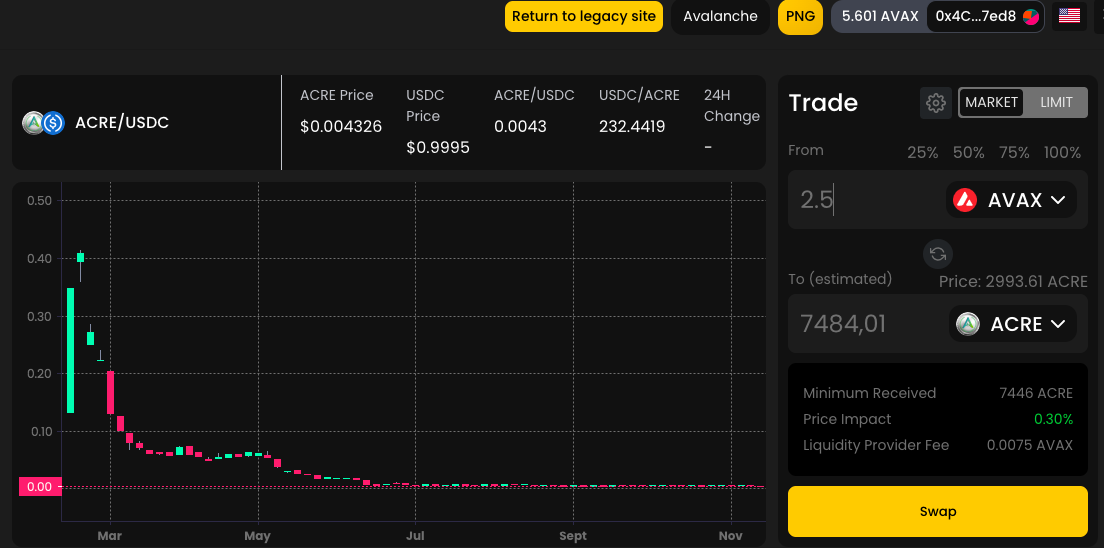
Task: Click the 24H Change label
Action: pos(732,106)
